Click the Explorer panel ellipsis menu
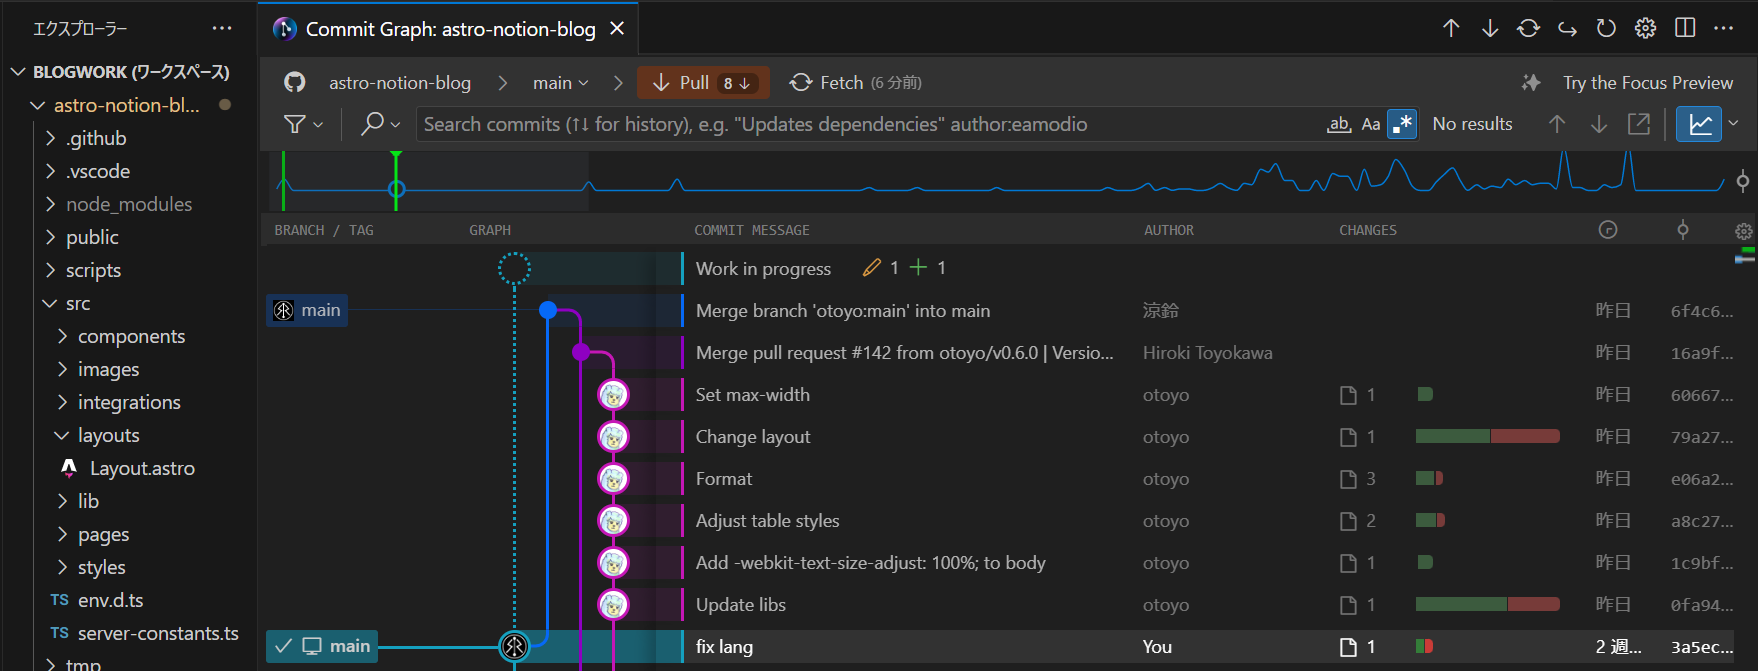Screen dimensions: 1758x671 click(222, 28)
